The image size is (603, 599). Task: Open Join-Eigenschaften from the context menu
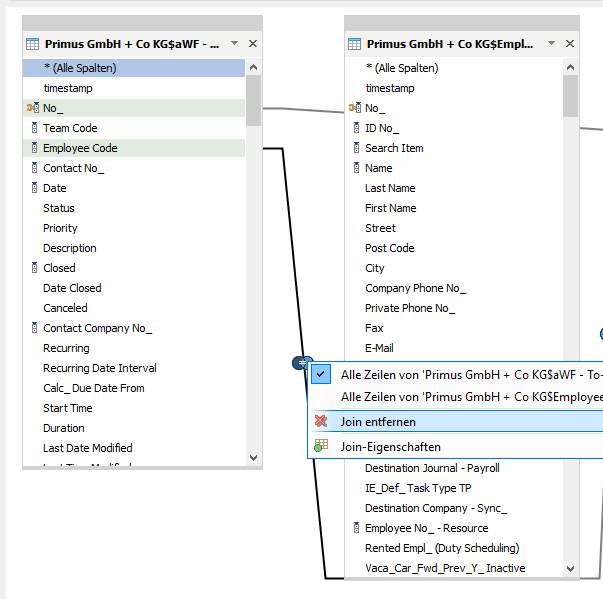click(390, 447)
